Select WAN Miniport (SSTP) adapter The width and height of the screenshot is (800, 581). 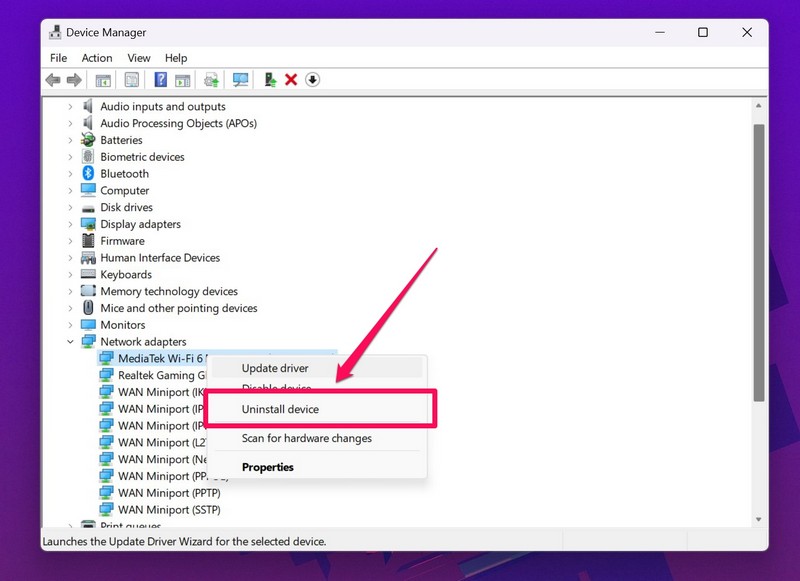pos(168,510)
